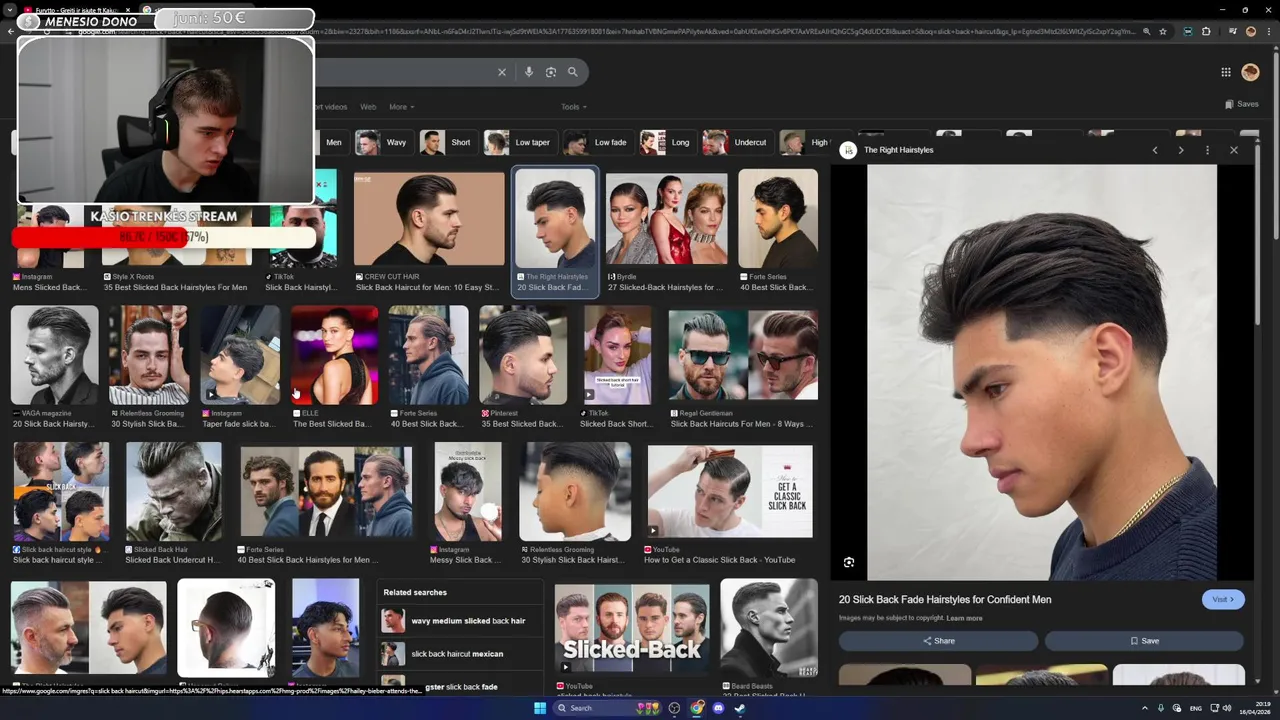The image size is (1280, 720).
Task: Open the Chrome profile avatar in toolbar
Action: tap(1250, 32)
